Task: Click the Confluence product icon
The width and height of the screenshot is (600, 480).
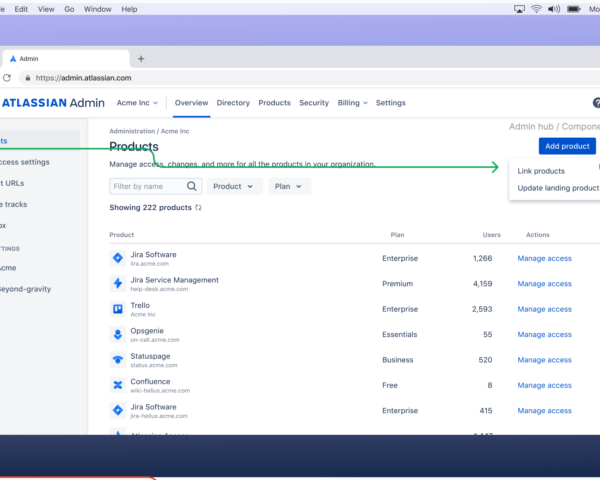Action: [117, 385]
